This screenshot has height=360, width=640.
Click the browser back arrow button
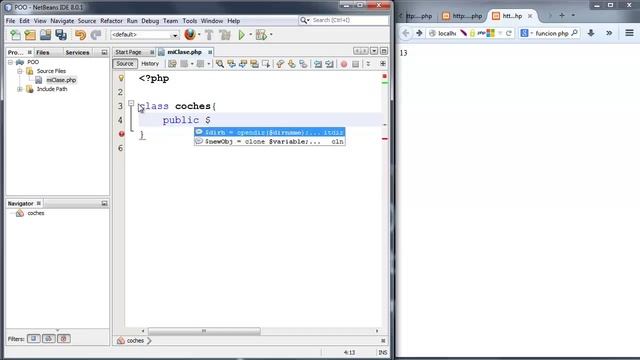tap(405, 33)
